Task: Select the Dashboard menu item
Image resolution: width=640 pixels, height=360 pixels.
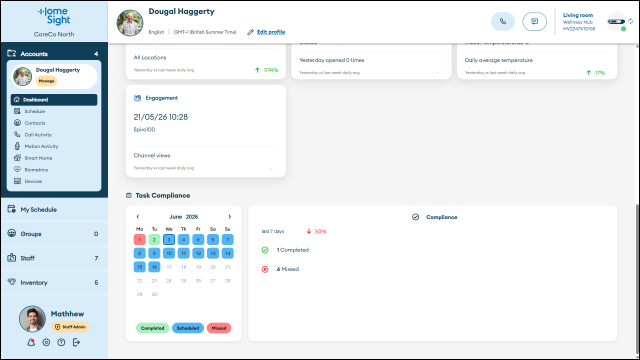Action: 54,100
